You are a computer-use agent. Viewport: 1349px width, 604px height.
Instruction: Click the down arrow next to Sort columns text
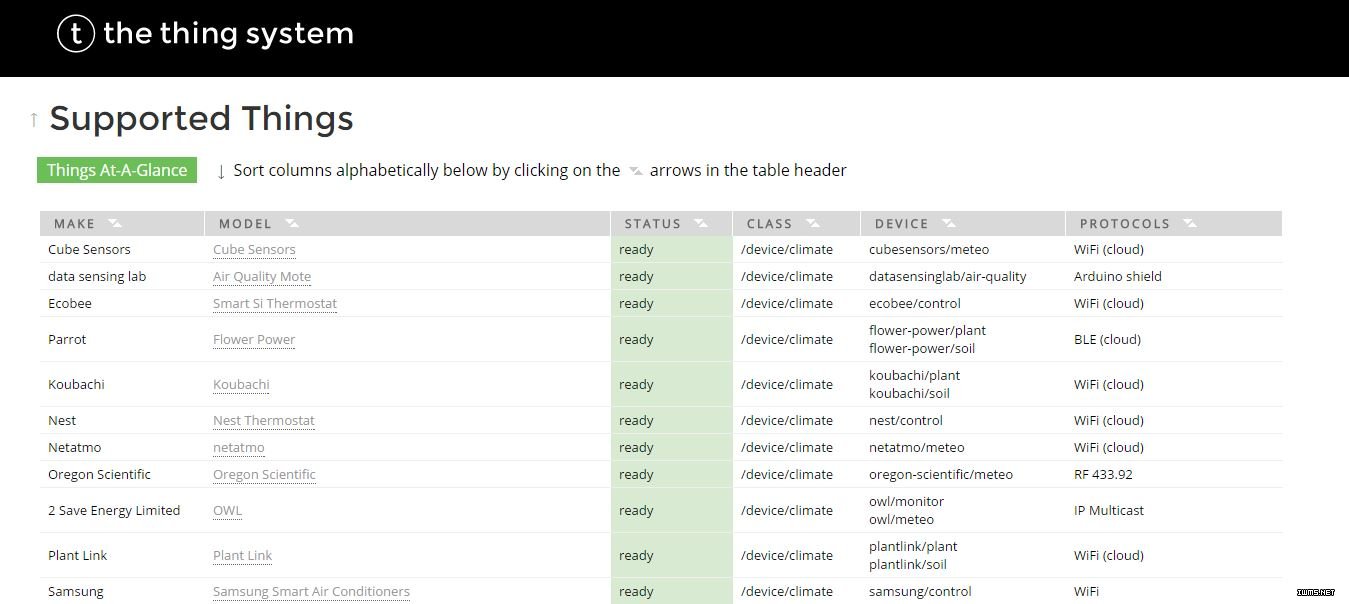221,171
